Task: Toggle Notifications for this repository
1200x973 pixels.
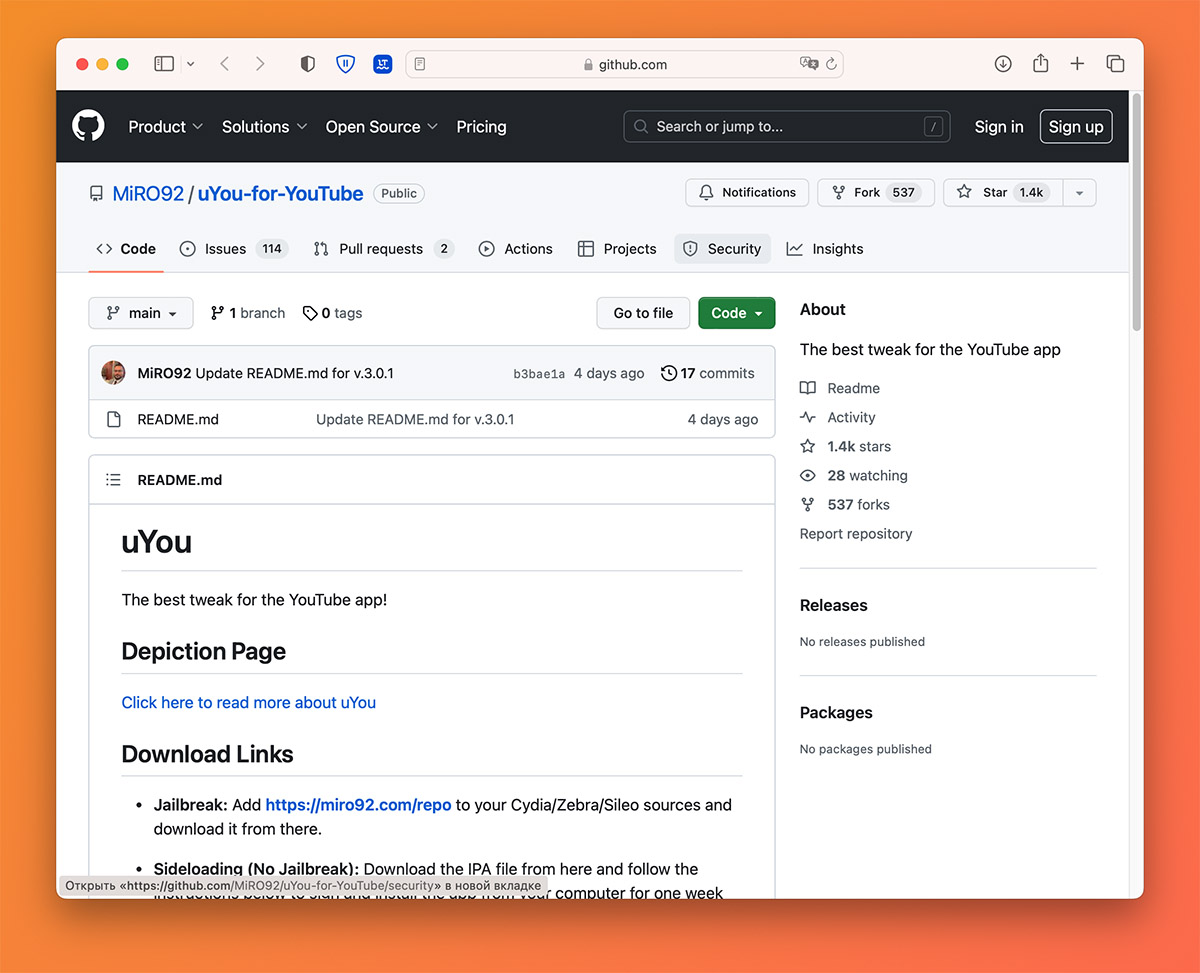Action: (x=748, y=193)
